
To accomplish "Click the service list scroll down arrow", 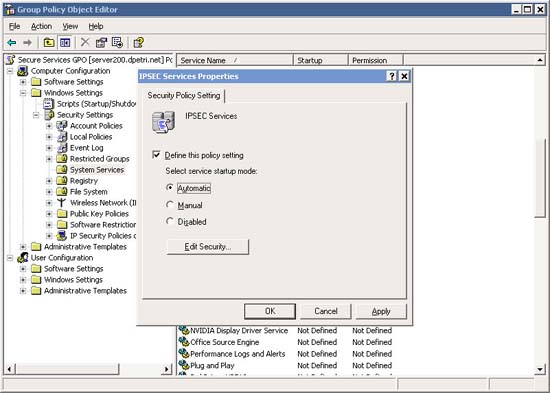I will point(540,369).
